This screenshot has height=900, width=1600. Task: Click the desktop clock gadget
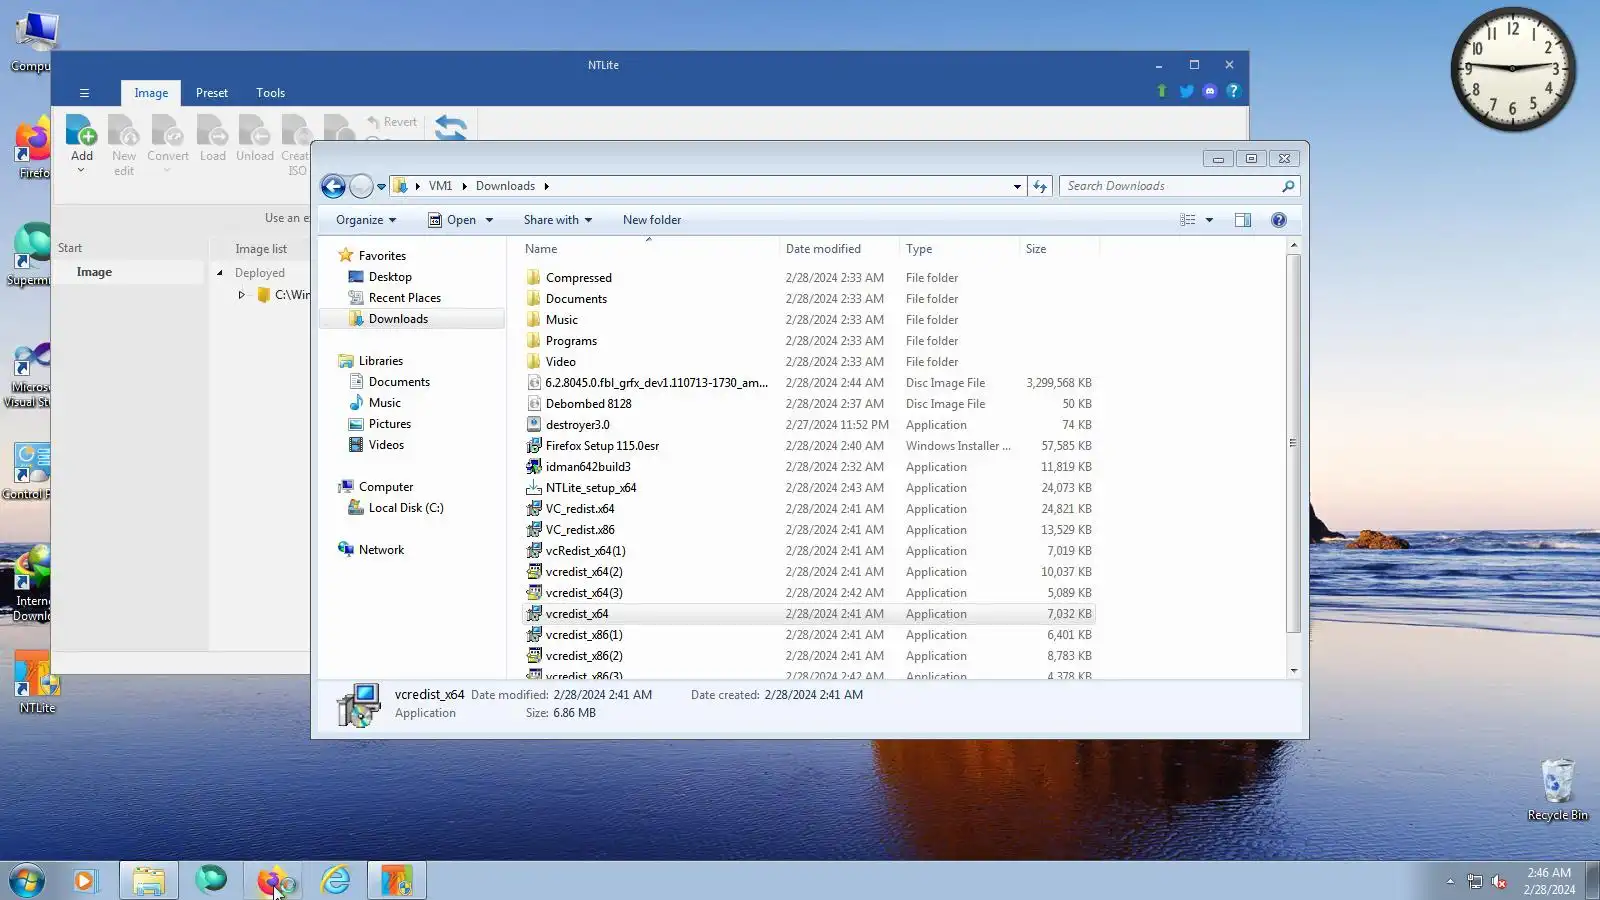1512,68
